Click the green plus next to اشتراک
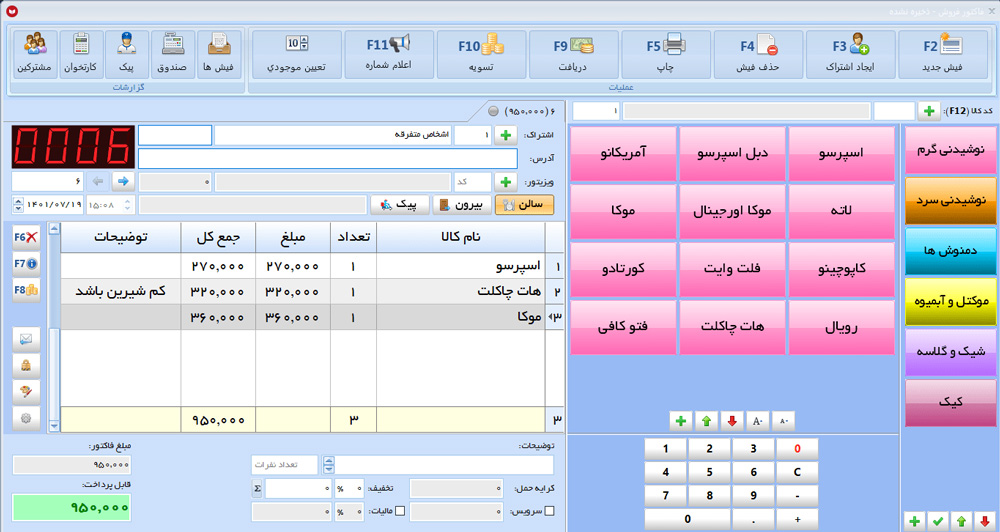Viewport: 1000px width, 532px height. 506,135
